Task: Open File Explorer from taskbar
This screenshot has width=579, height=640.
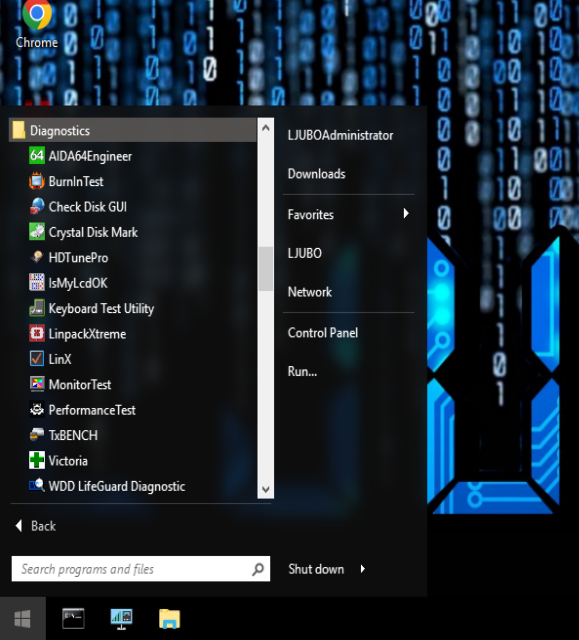Action: [x=169, y=619]
